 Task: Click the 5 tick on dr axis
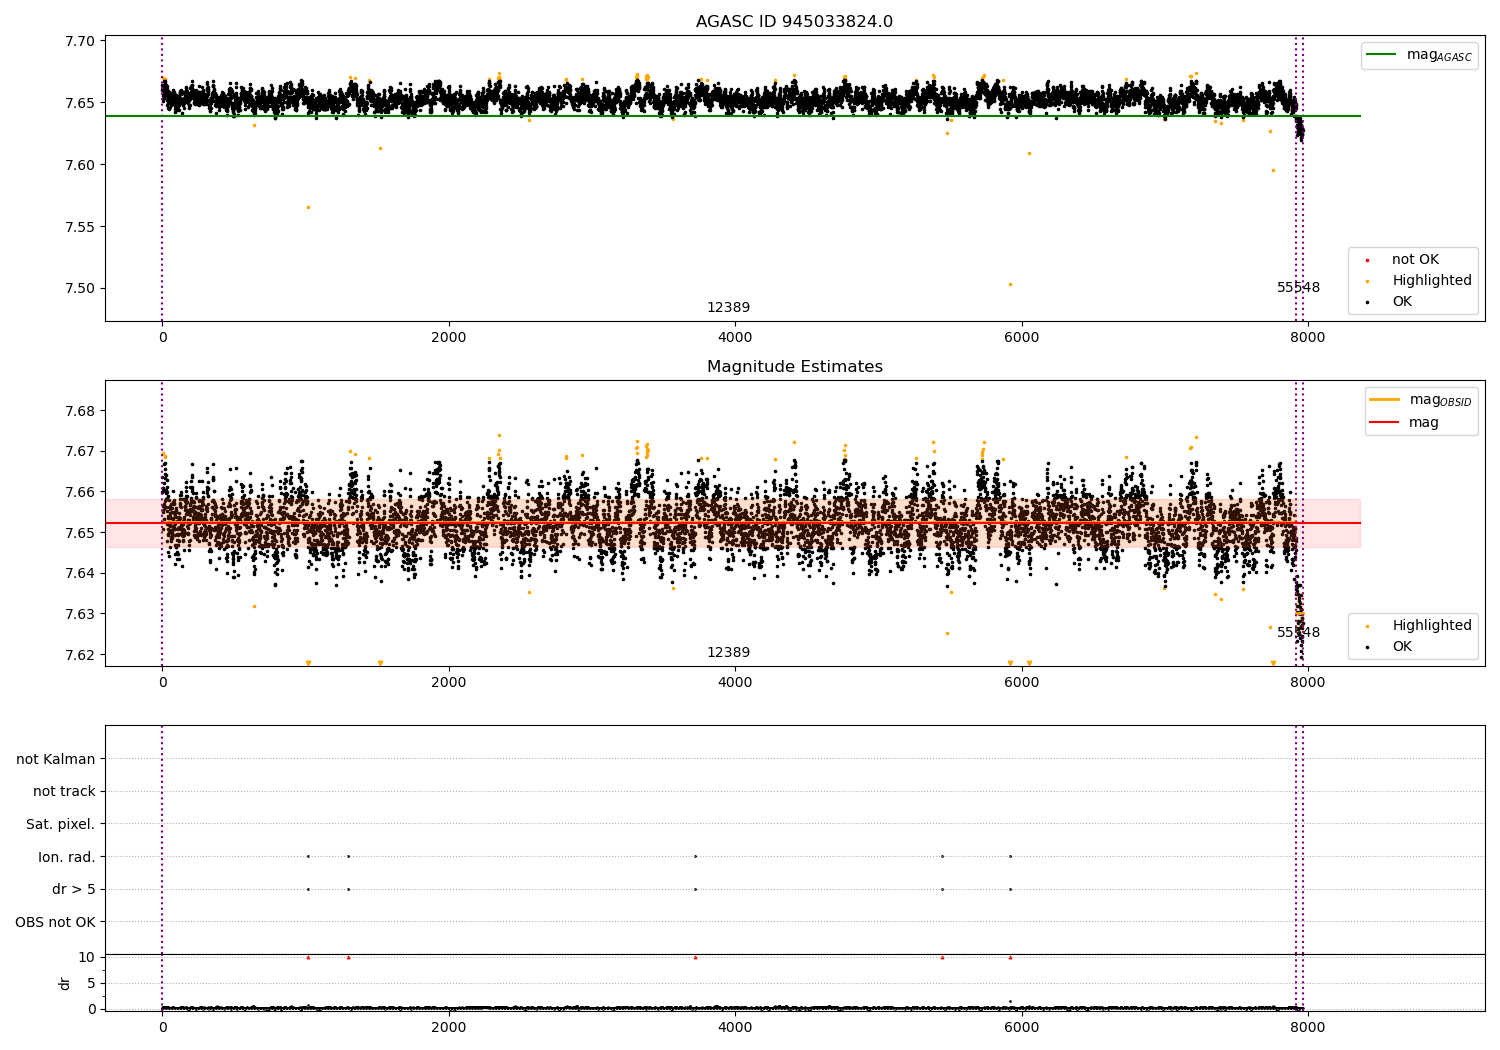pyautogui.click(x=91, y=983)
